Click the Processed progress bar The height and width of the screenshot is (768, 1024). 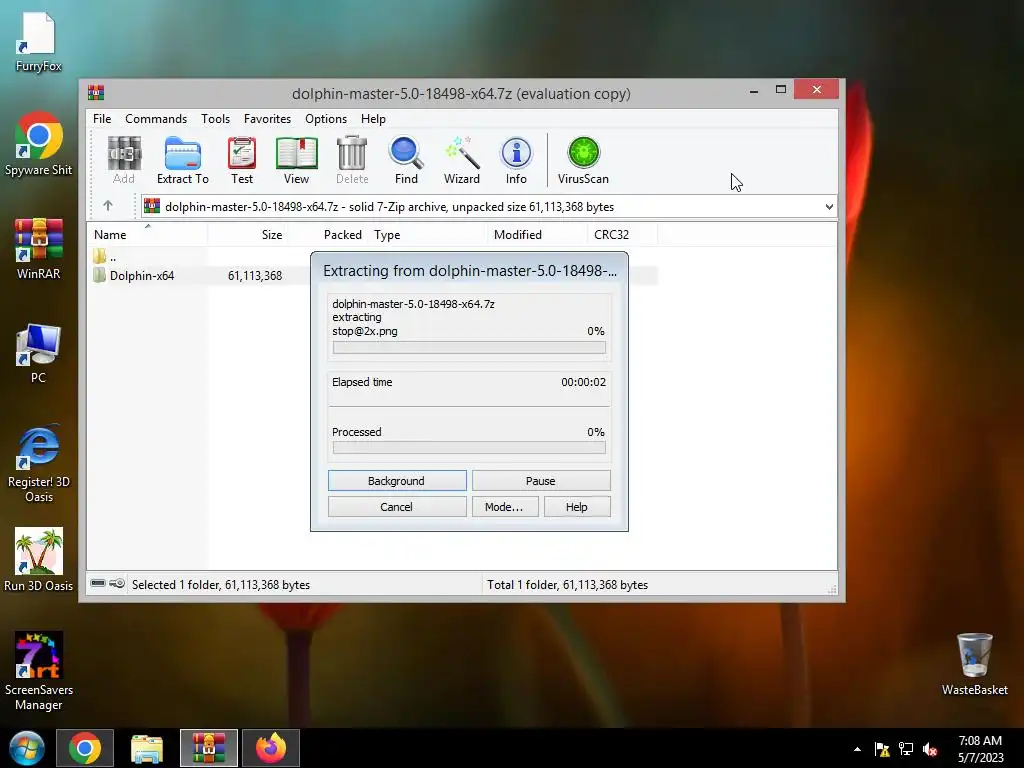[469, 448]
